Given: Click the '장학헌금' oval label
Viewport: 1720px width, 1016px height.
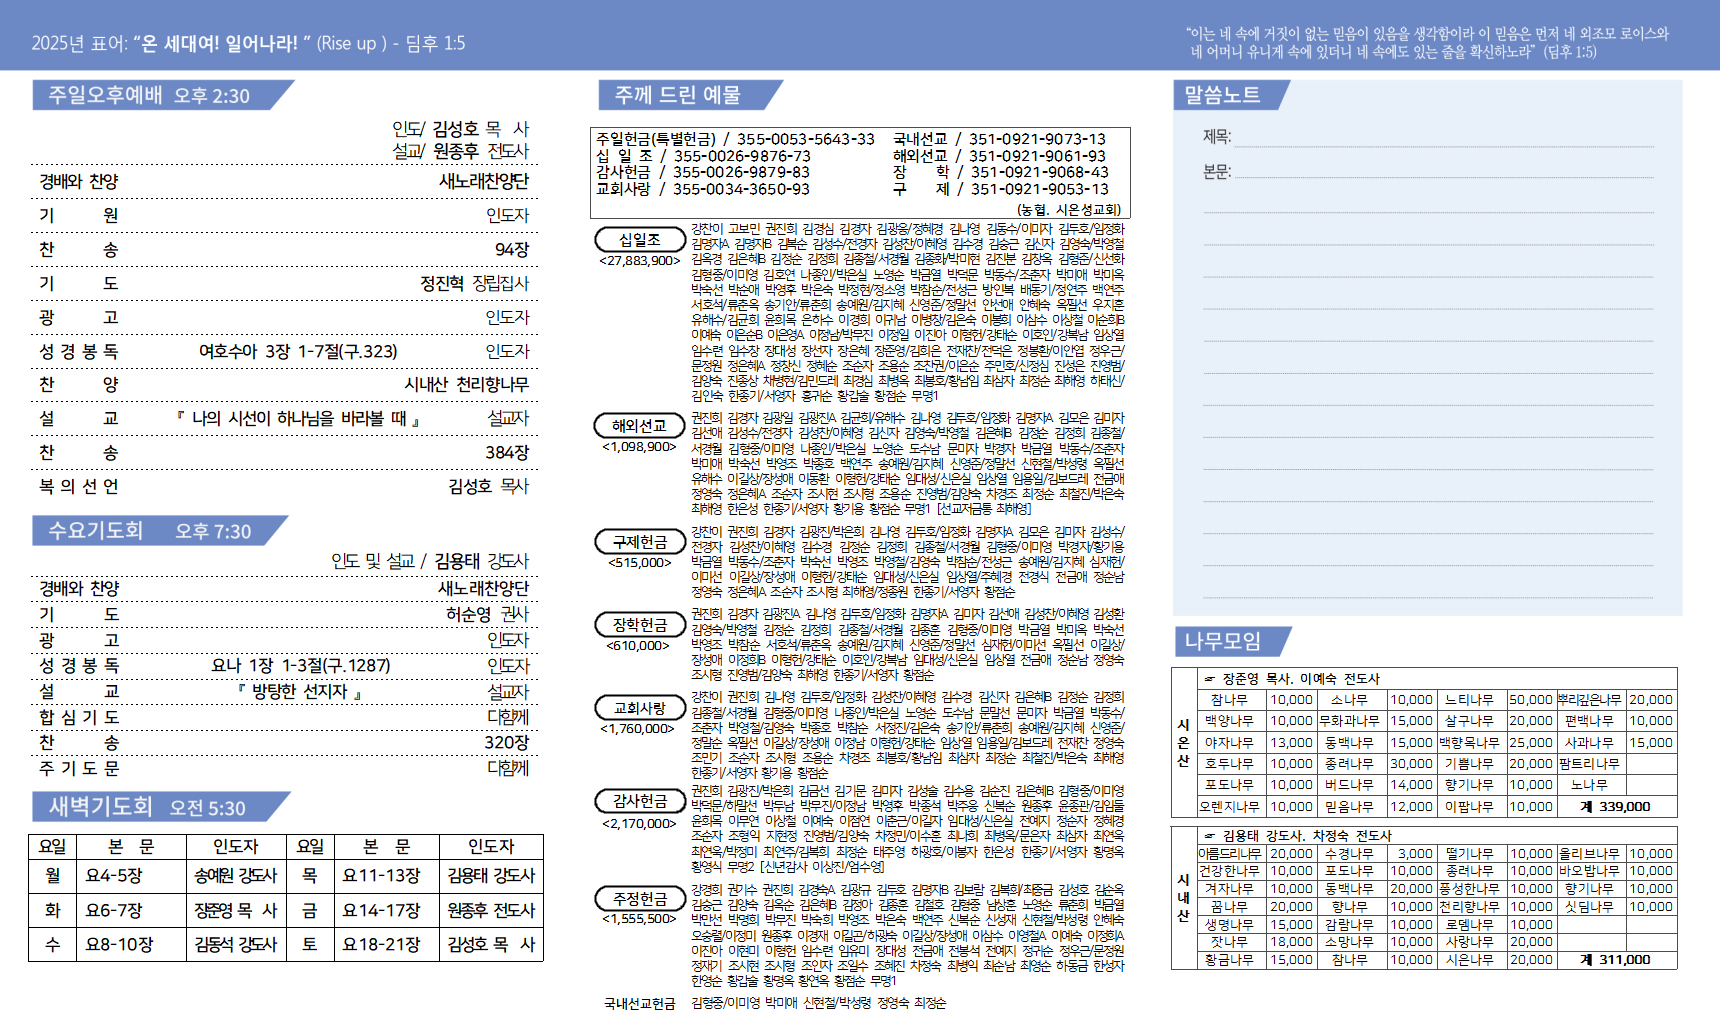Looking at the screenshot, I should [x=640, y=625].
